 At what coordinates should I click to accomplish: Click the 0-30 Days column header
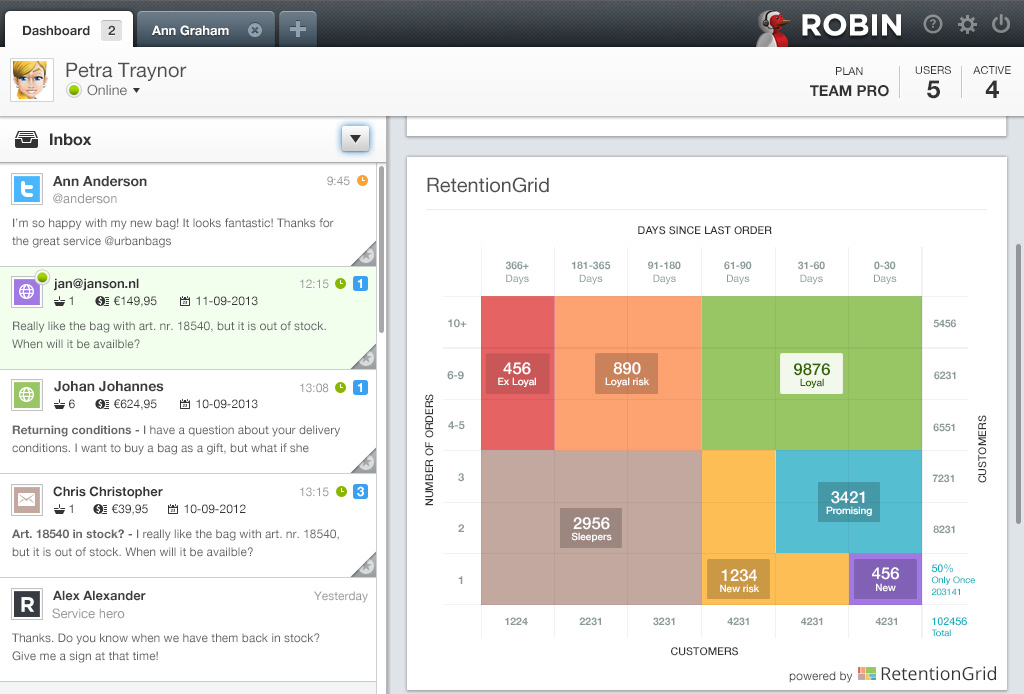pos(885,272)
